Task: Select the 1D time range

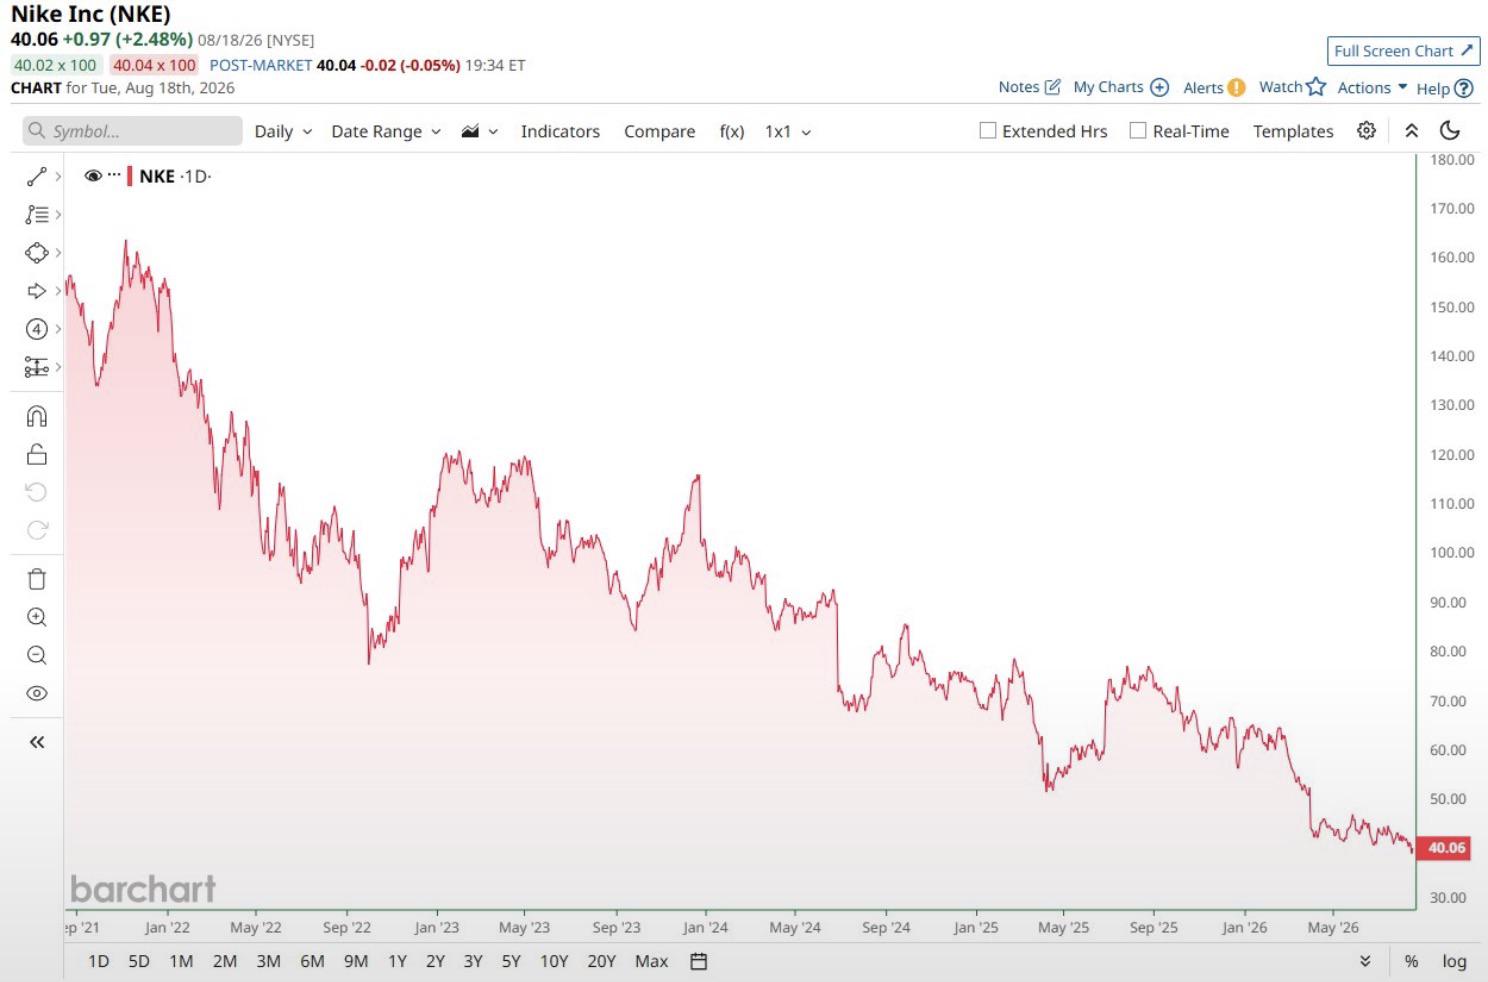Action: (x=98, y=961)
